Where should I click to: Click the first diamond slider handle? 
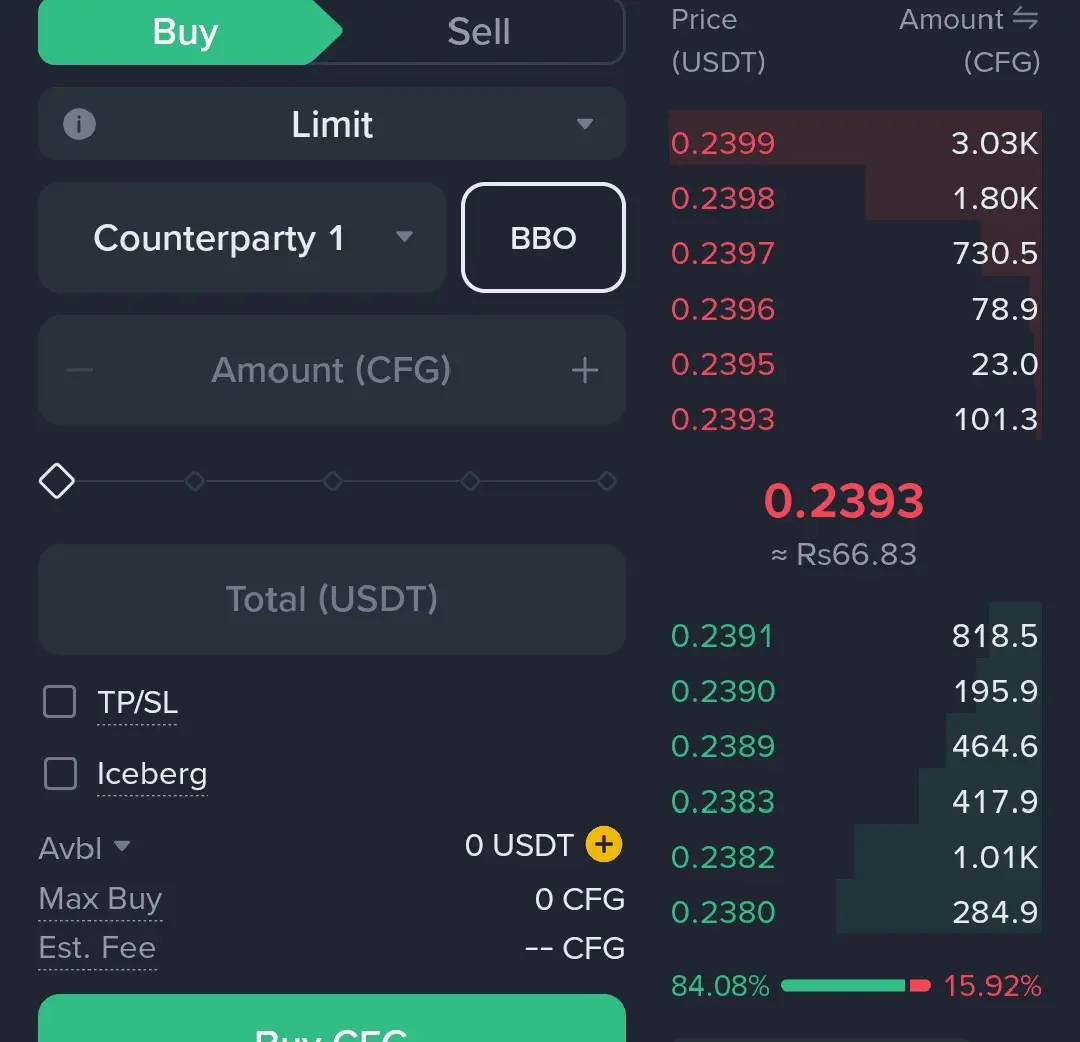pyautogui.click(x=56, y=481)
